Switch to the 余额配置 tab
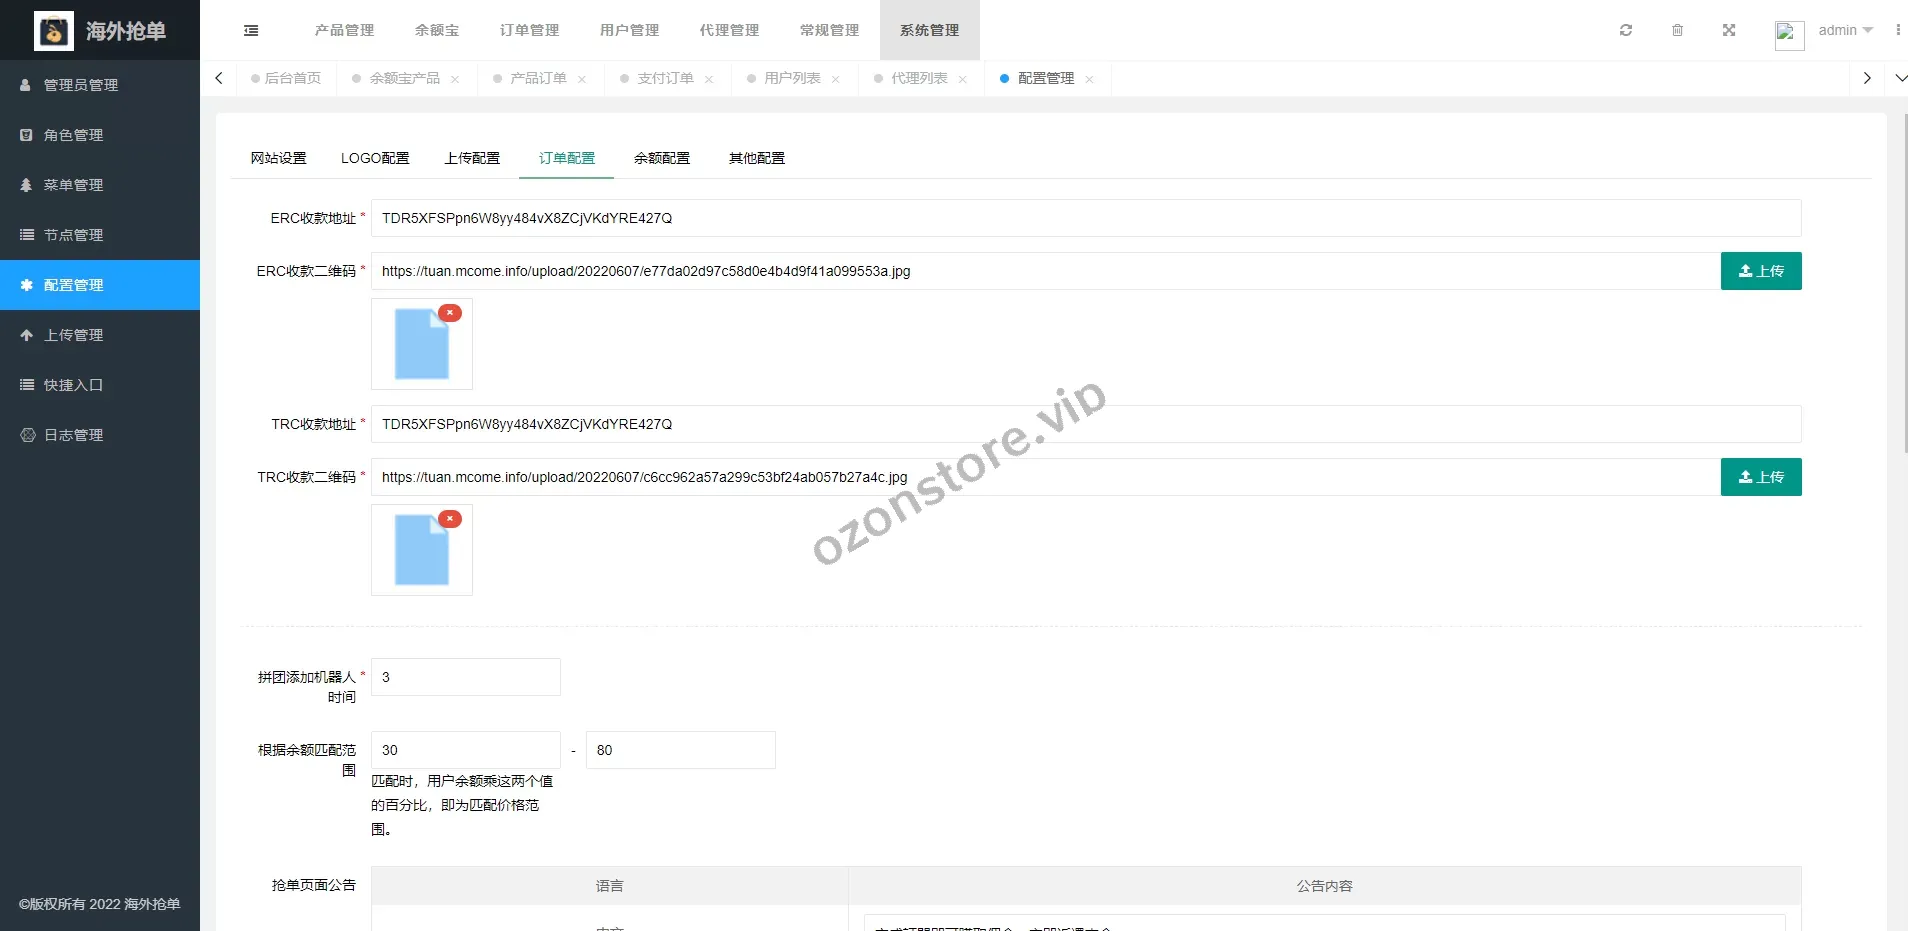The height and width of the screenshot is (931, 1908). click(x=661, y=158)
